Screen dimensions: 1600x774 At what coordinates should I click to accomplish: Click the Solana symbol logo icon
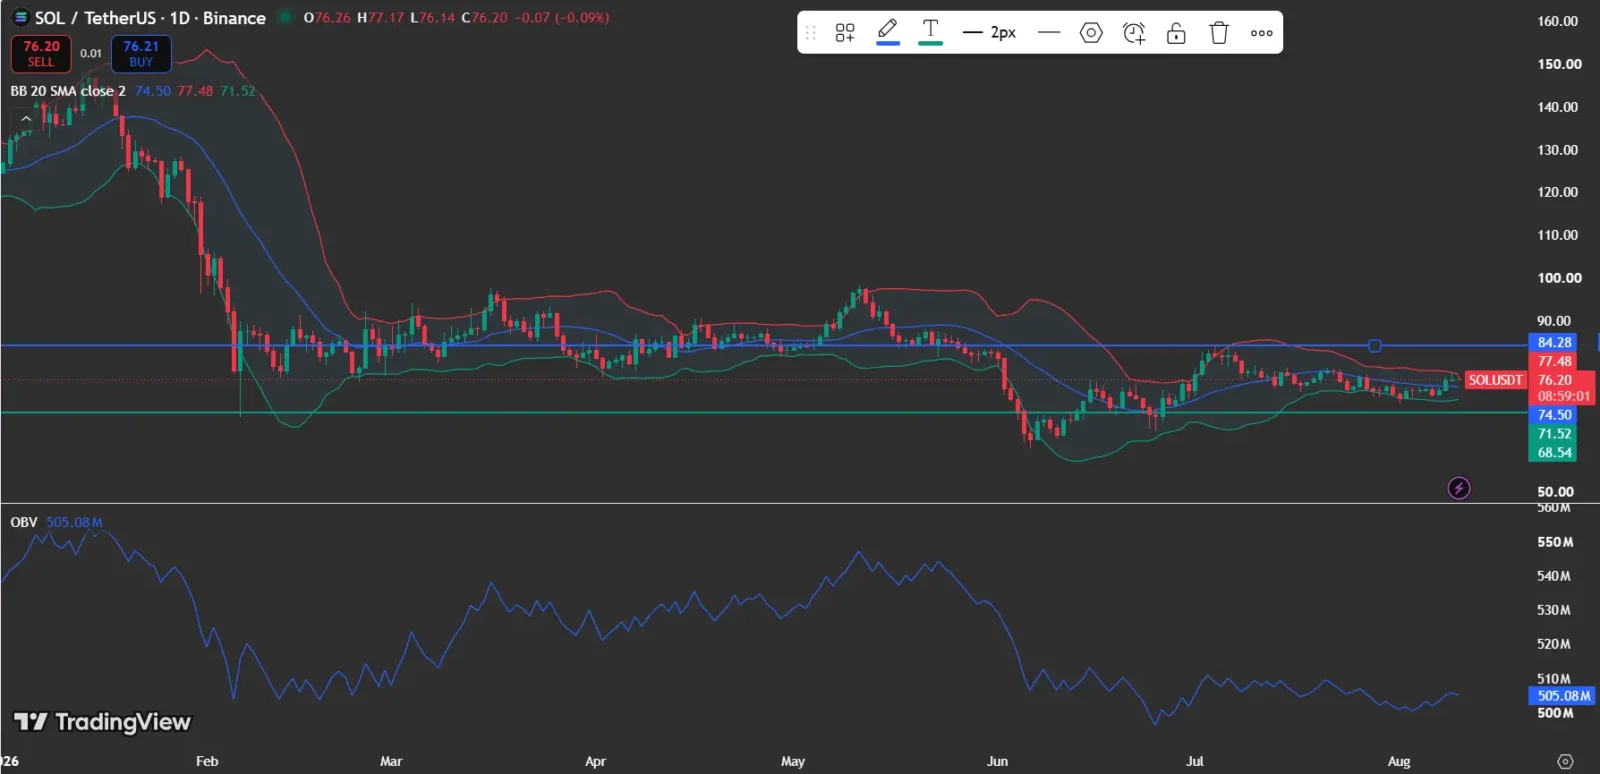pyautogui.click(x=20, y=18)
